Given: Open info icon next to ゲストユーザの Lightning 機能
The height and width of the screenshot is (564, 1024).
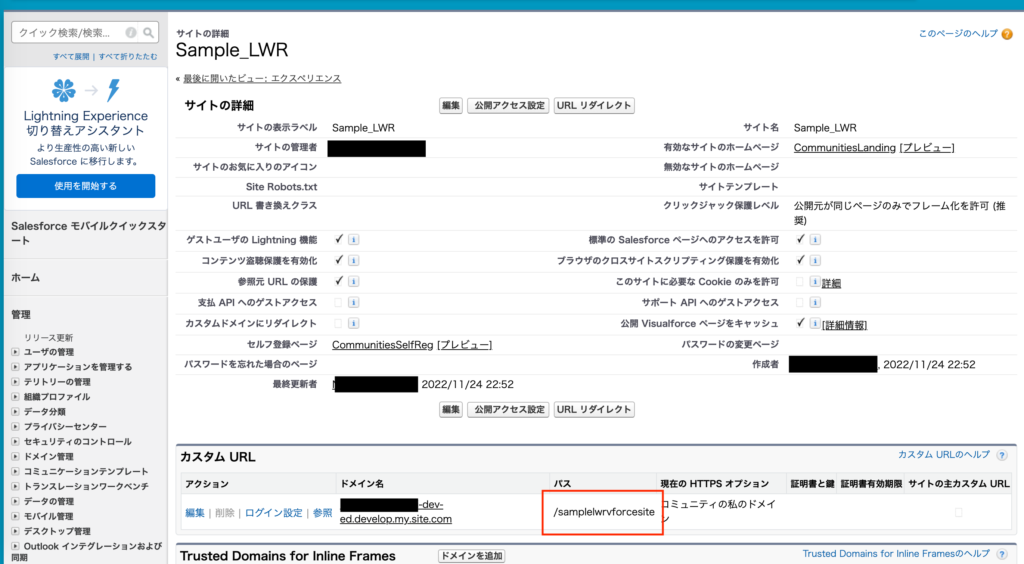Looking at the screenshot, I should [x=354, y=240].
